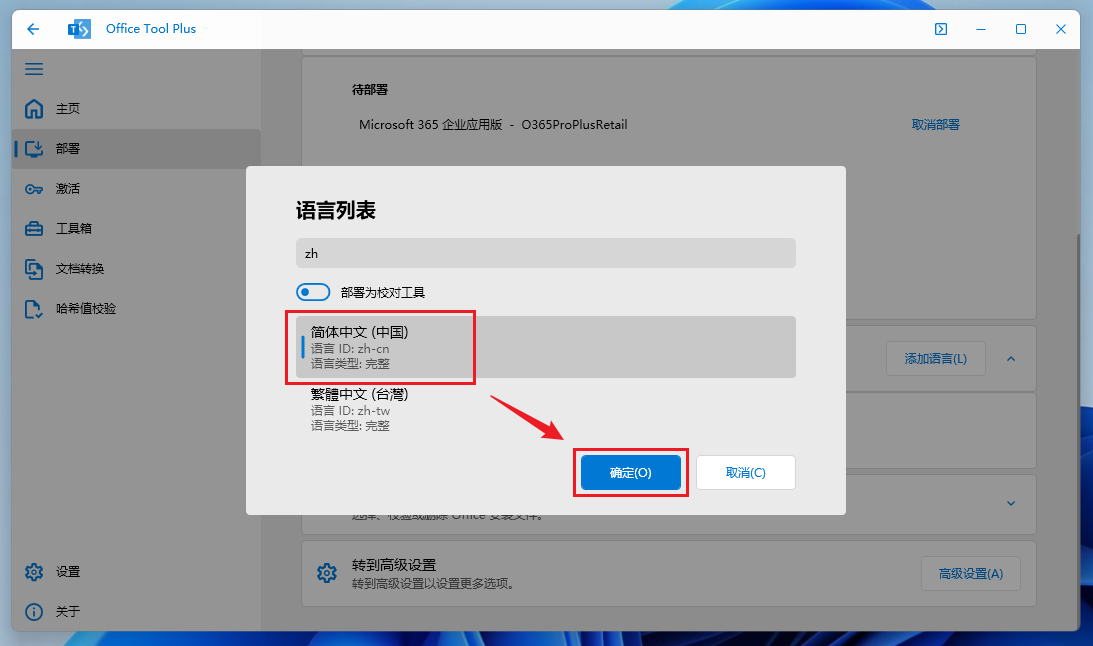This screenshot has height=646, width=1093.
Task: Go to the 激活 page
Action: coord(137,189)
